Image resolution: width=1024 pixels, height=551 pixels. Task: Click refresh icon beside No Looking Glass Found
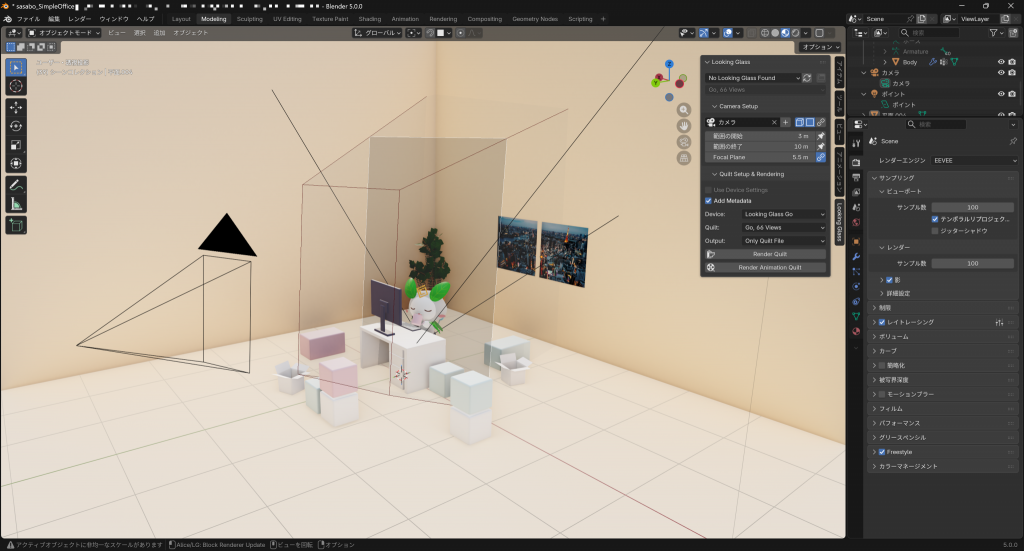pyautogui.click(x=807, y=78)
